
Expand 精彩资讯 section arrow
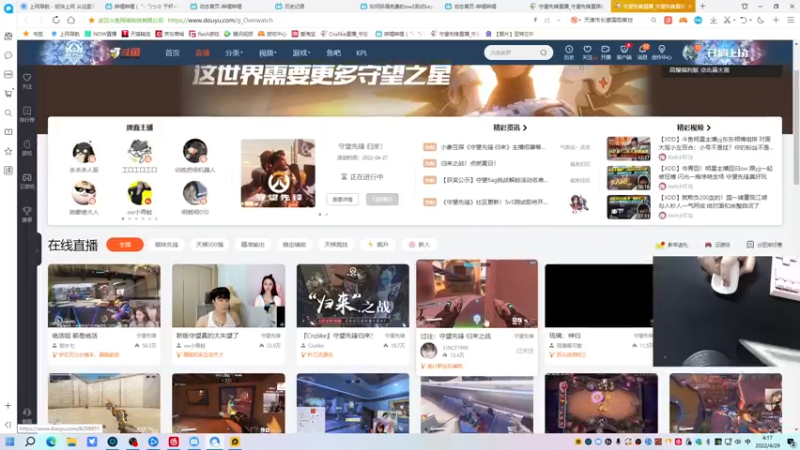[525, 128]
